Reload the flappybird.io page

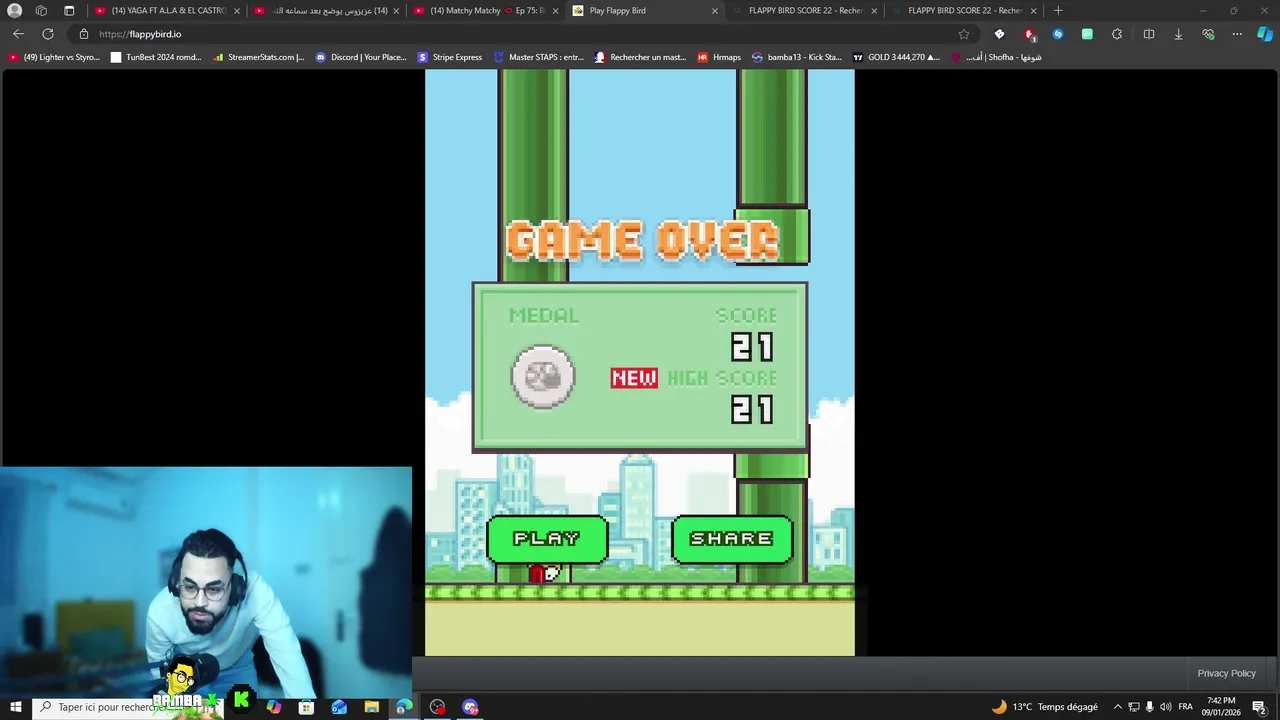tap(47, 34)
